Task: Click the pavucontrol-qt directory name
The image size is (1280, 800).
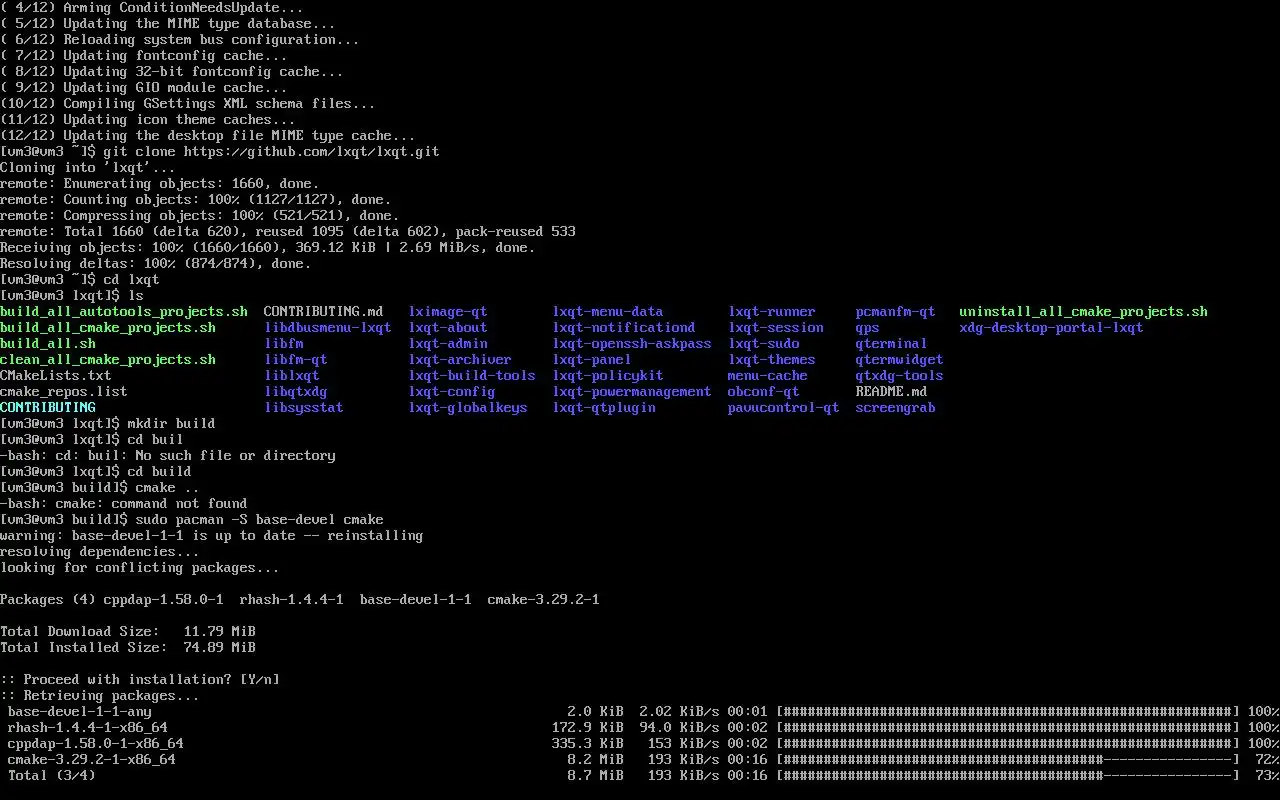Action: [784, 408]
